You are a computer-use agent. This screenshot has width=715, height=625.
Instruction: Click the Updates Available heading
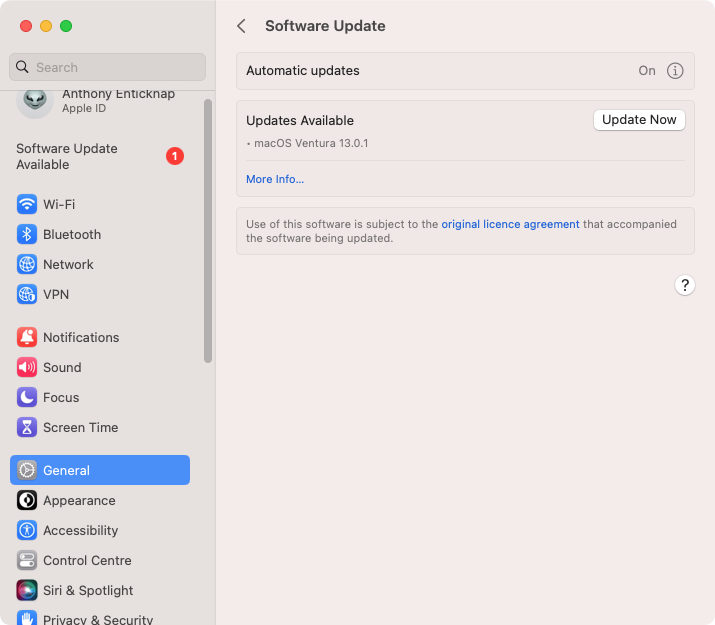[300, 120]
